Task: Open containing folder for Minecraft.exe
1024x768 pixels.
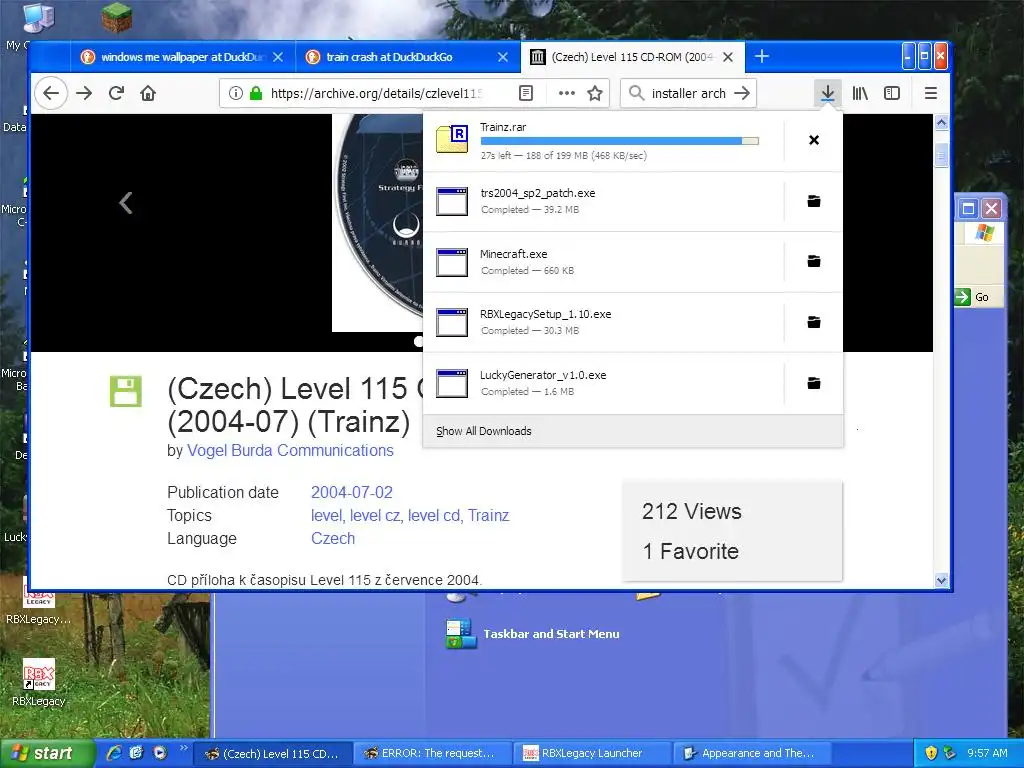Action: point(814,261)
